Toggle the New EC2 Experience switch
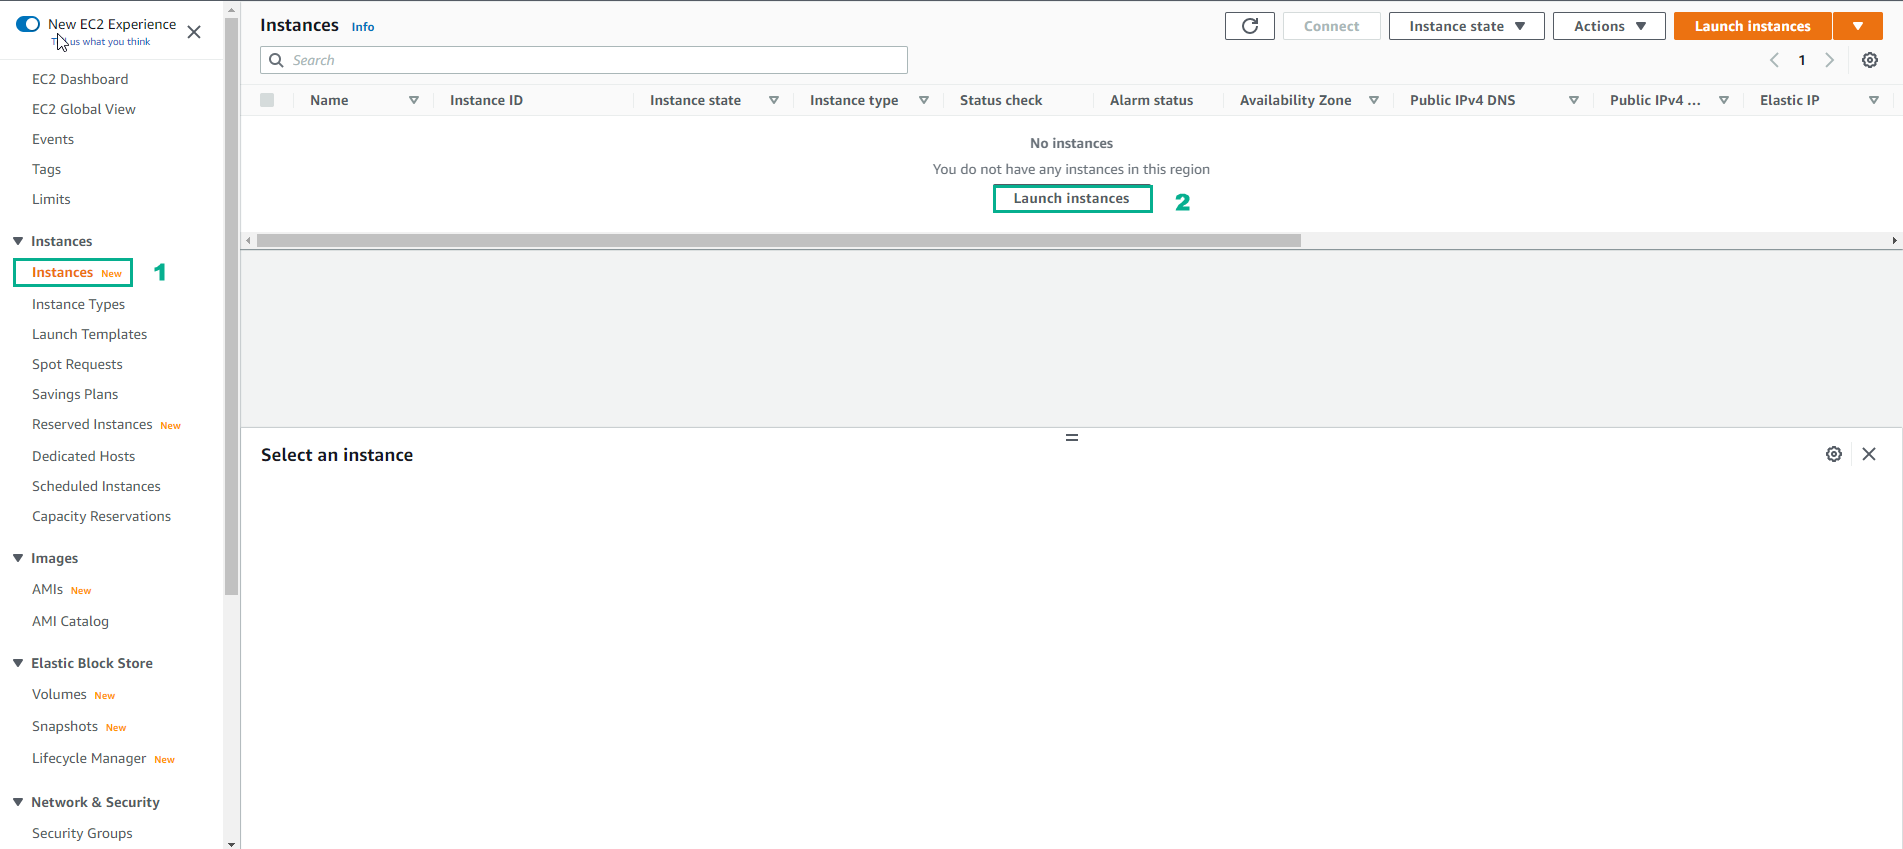This screenshot has height=849, width=1903. pos(28,24)
